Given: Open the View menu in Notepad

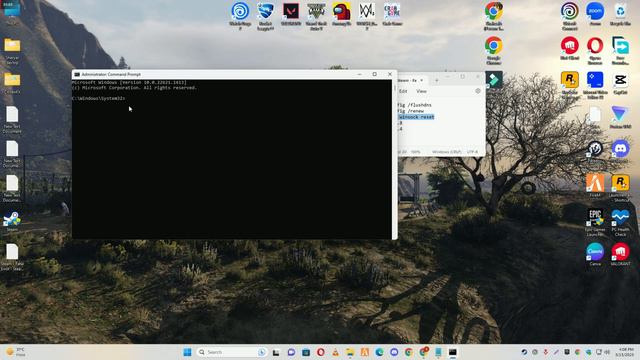Looking at the screenshot, I should 421,91.
